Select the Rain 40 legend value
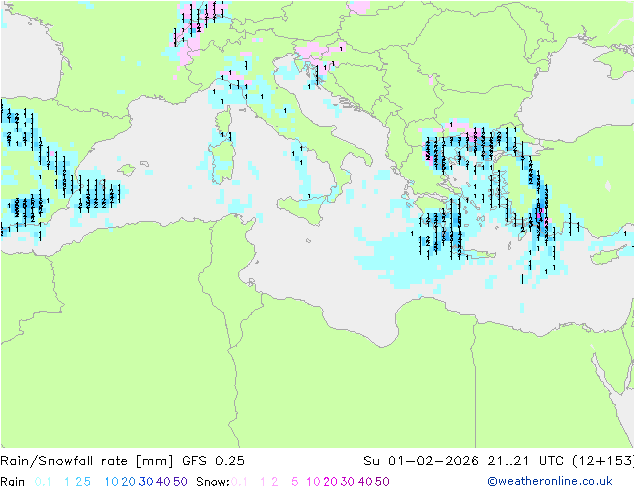This screenshot has height=490, width=634. click(x=163, y=482)
